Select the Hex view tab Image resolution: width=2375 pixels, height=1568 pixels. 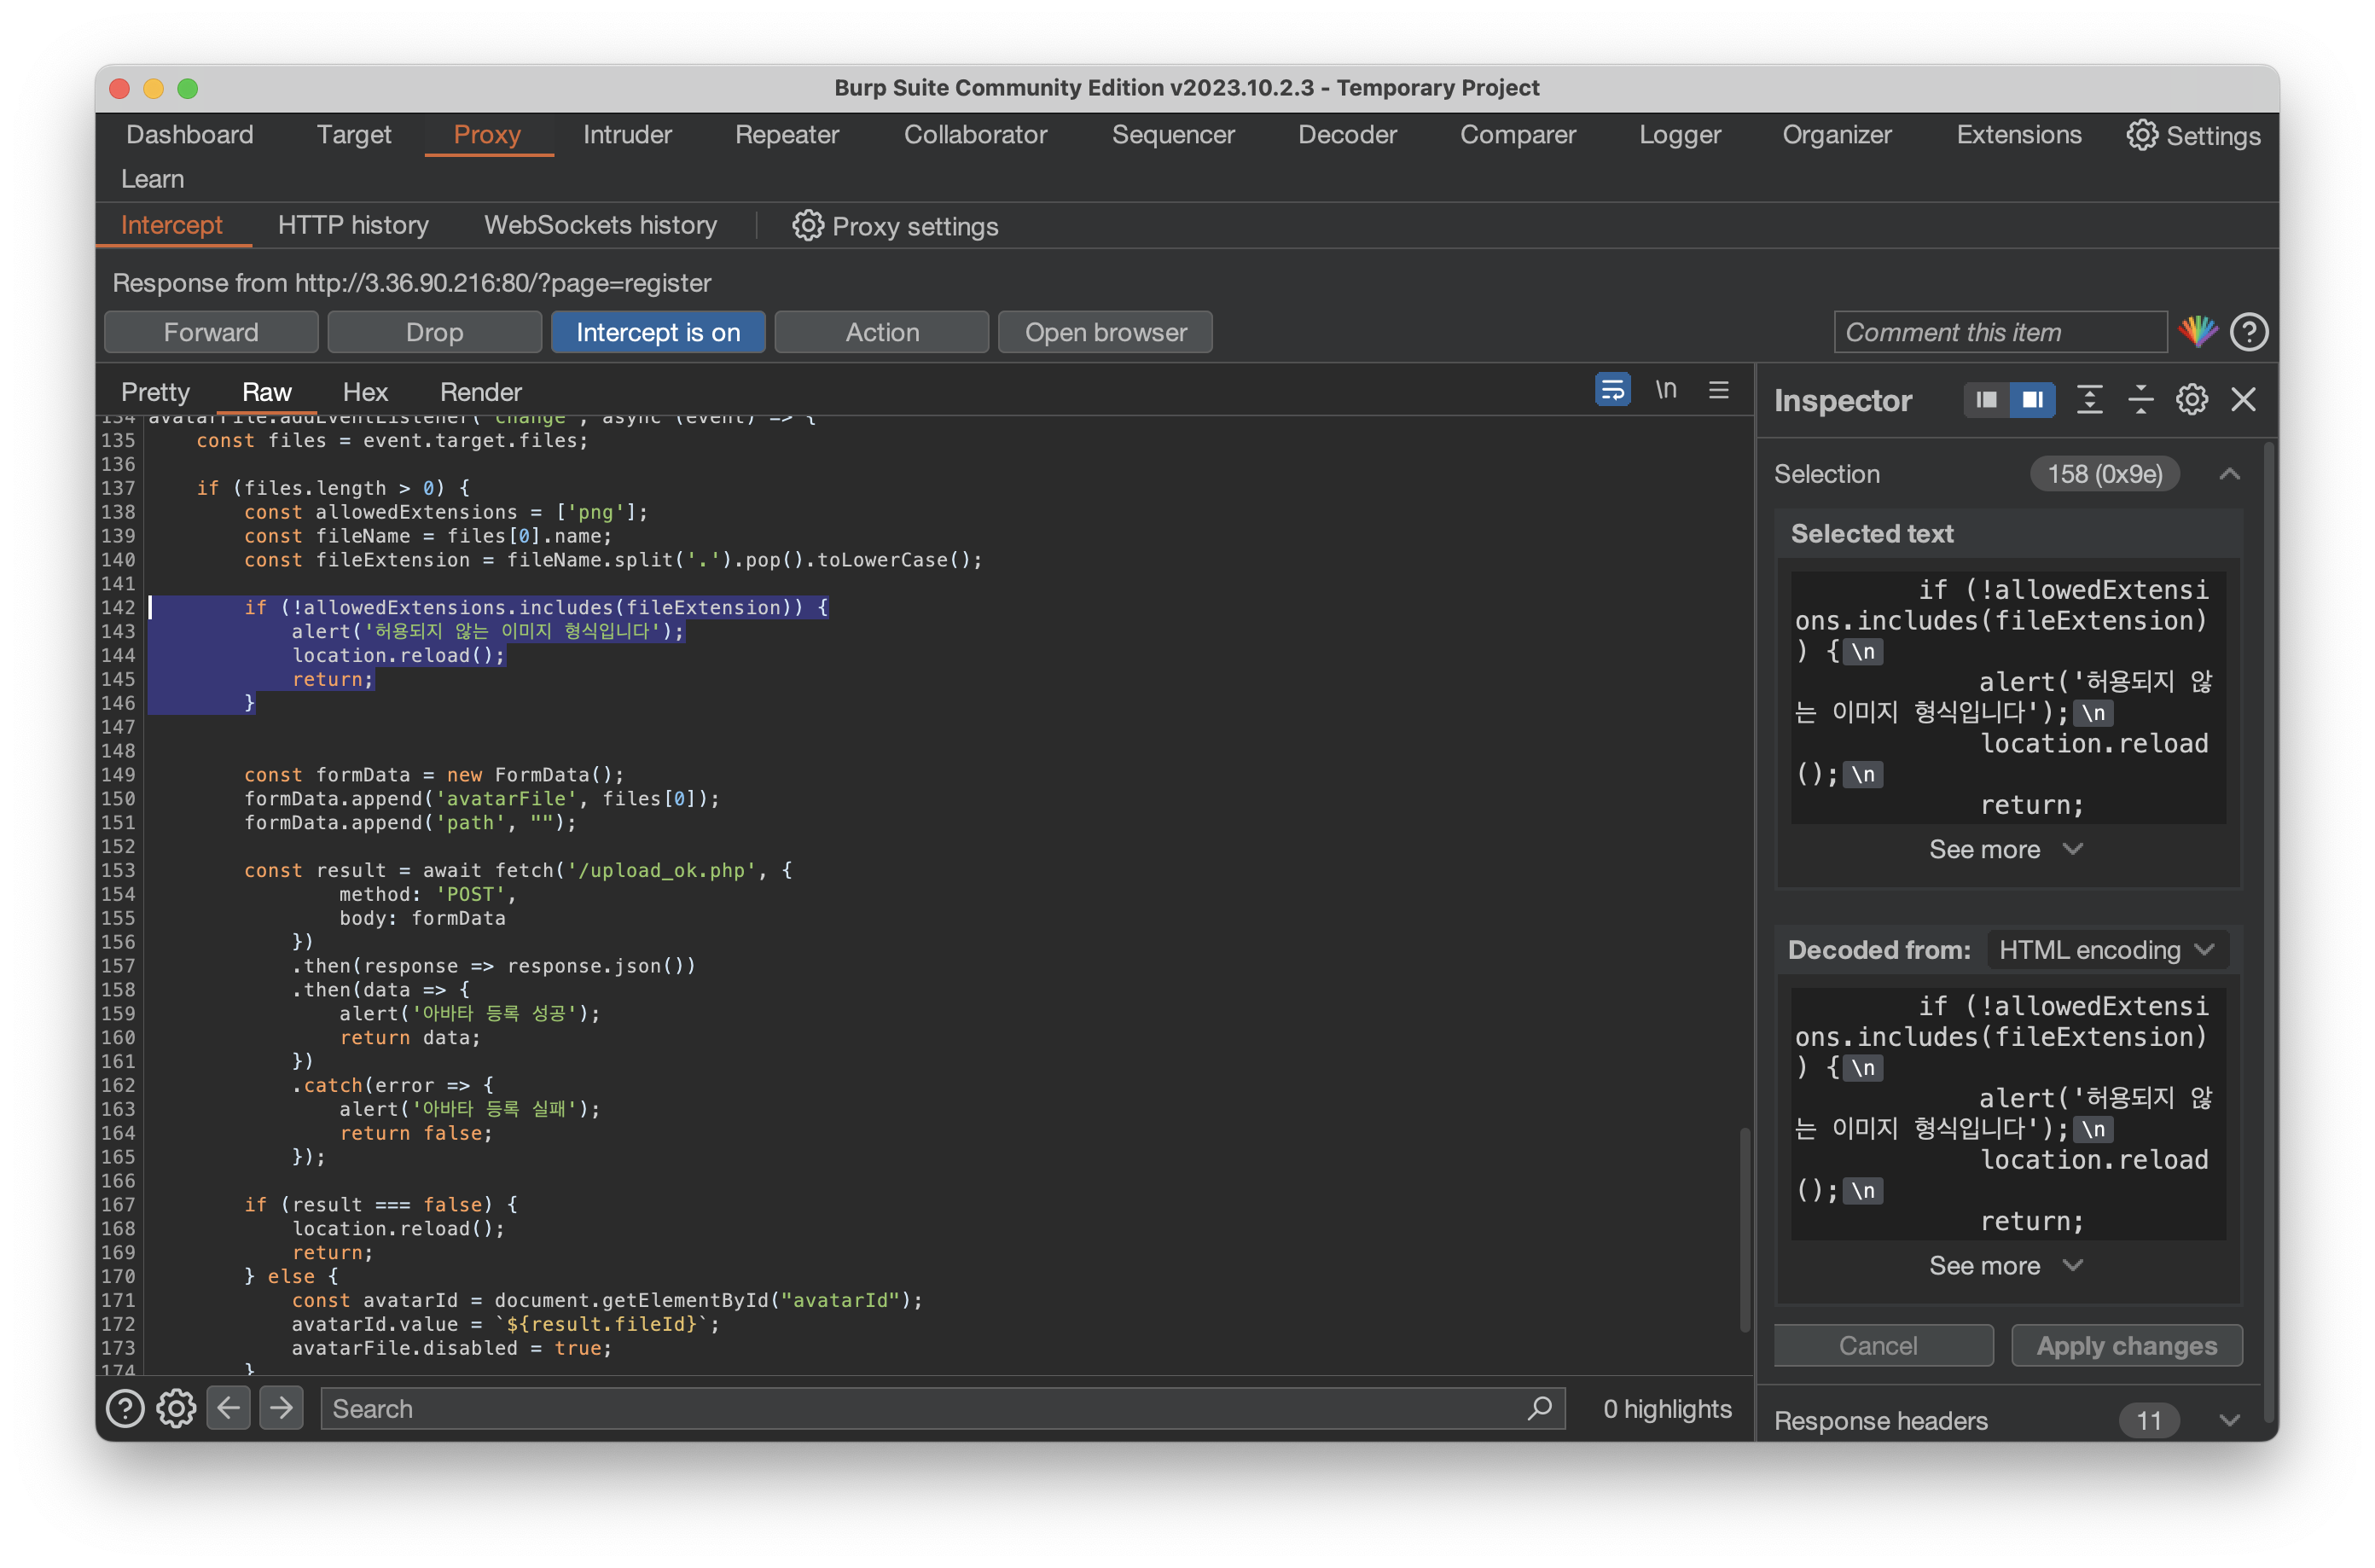(365, 392)
